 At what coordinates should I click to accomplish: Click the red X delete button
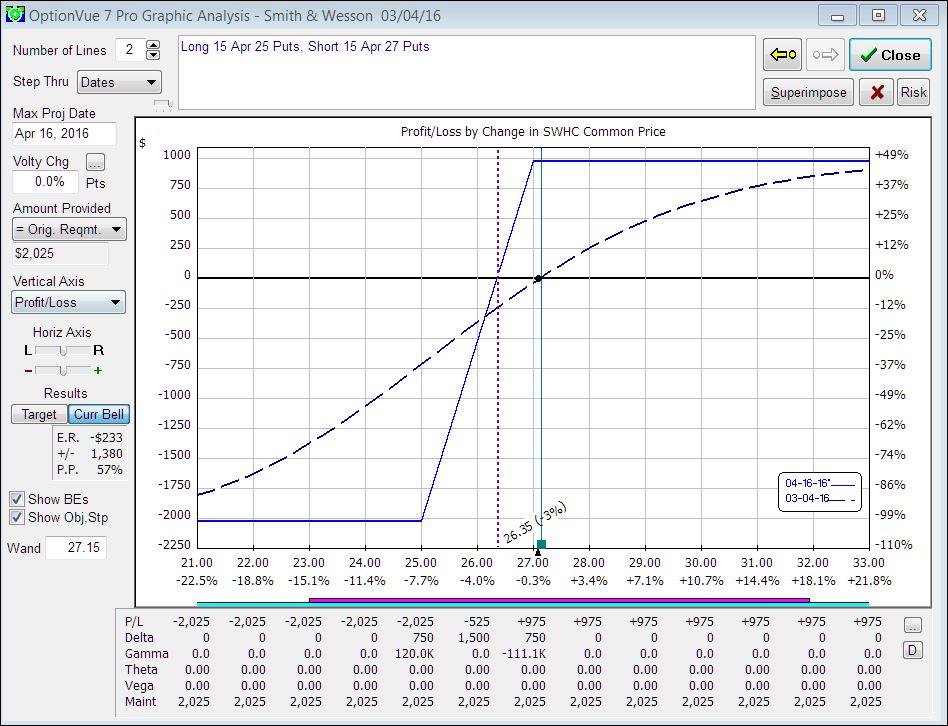click(x=876, y=92)
